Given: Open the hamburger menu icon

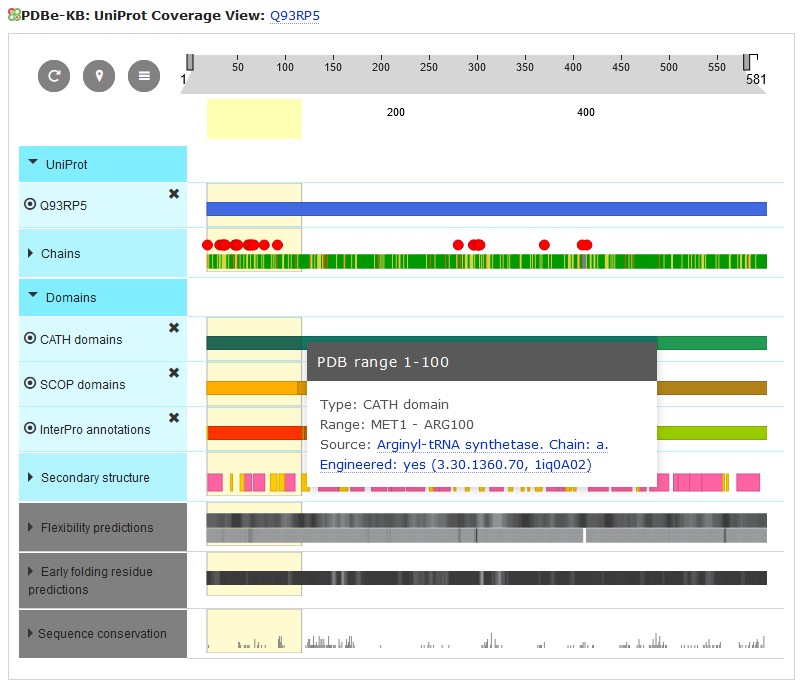Looking at the screenshot, I should point(144,76).
